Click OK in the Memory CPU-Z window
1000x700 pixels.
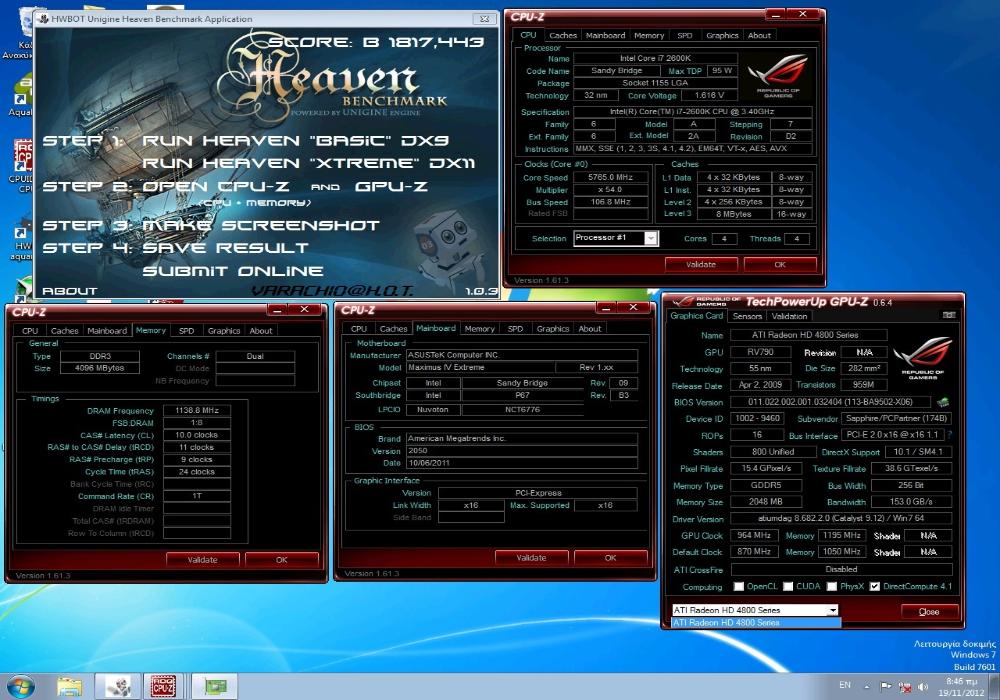coord(281,560)
